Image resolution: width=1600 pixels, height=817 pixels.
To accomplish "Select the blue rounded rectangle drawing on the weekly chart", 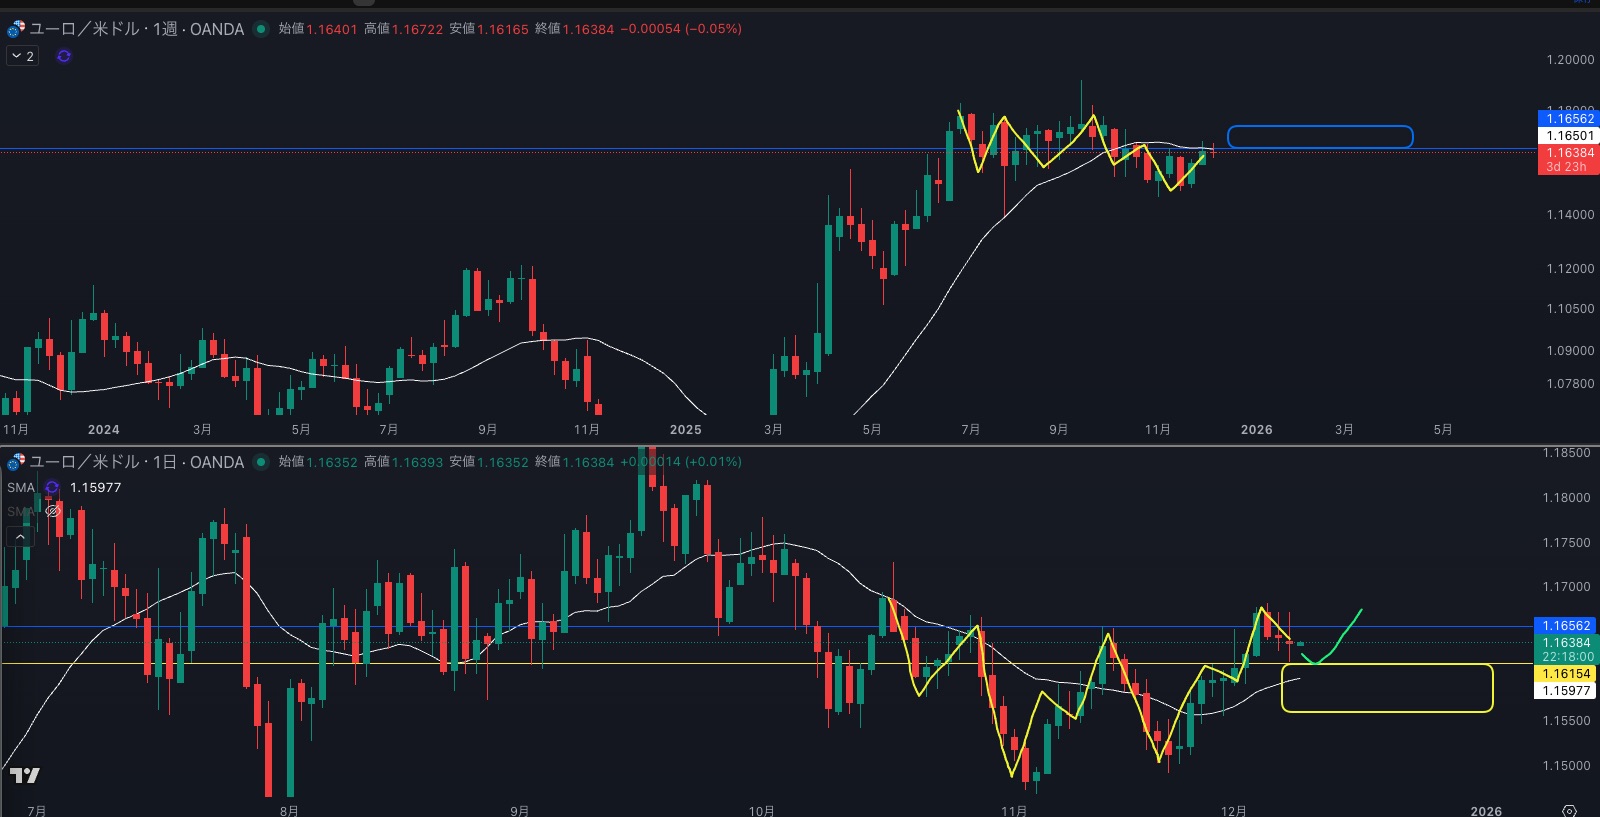I will coord(1319,127).
